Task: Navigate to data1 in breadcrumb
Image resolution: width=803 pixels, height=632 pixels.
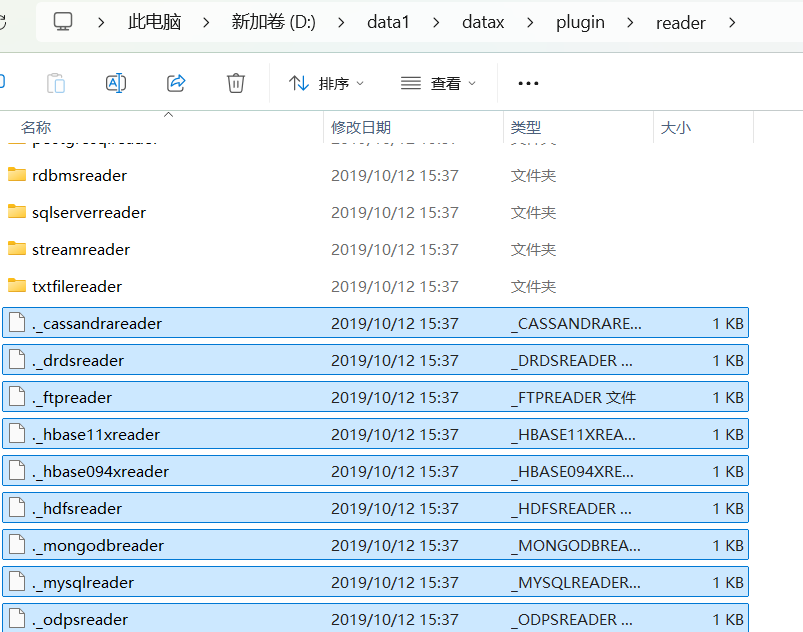Action: click(x=388, y=22)
